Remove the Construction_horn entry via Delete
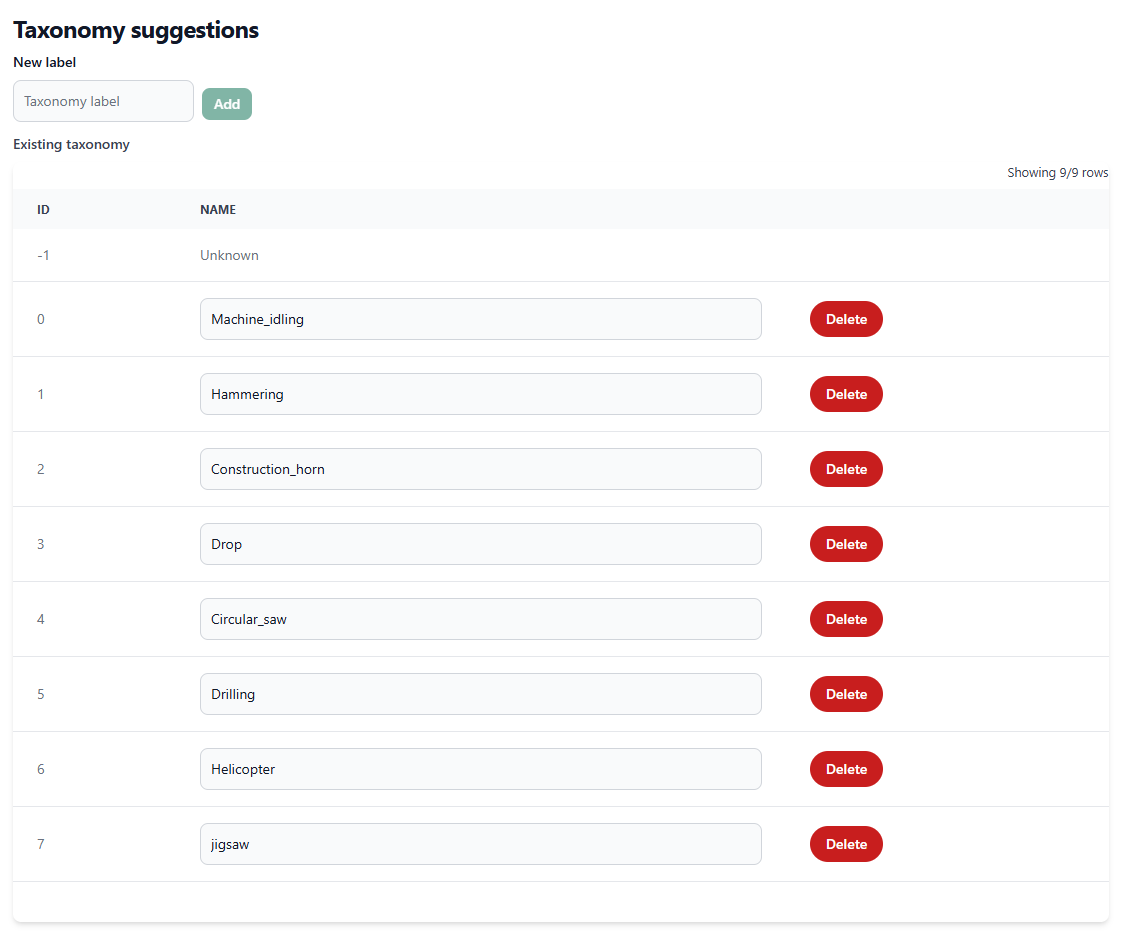 click(x=846, y=469)
